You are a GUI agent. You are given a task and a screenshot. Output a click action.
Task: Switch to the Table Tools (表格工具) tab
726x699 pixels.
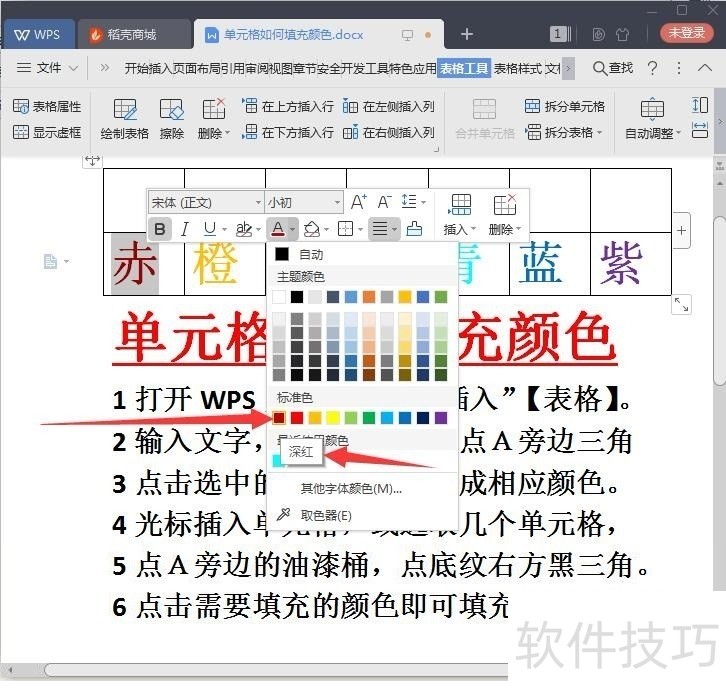[463, 69]
